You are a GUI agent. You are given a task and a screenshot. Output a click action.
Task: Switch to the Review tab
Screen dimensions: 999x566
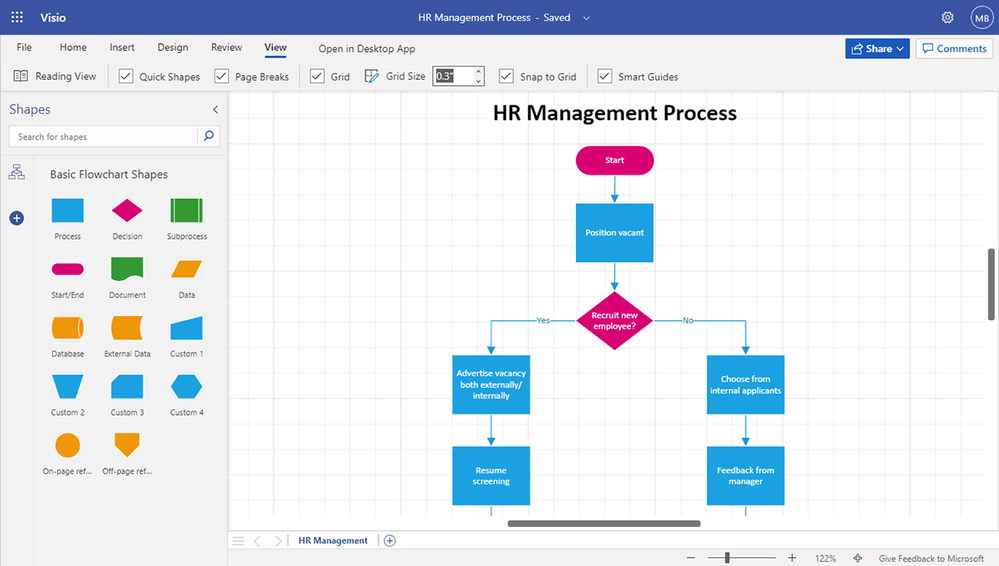[x=226, y=47]
